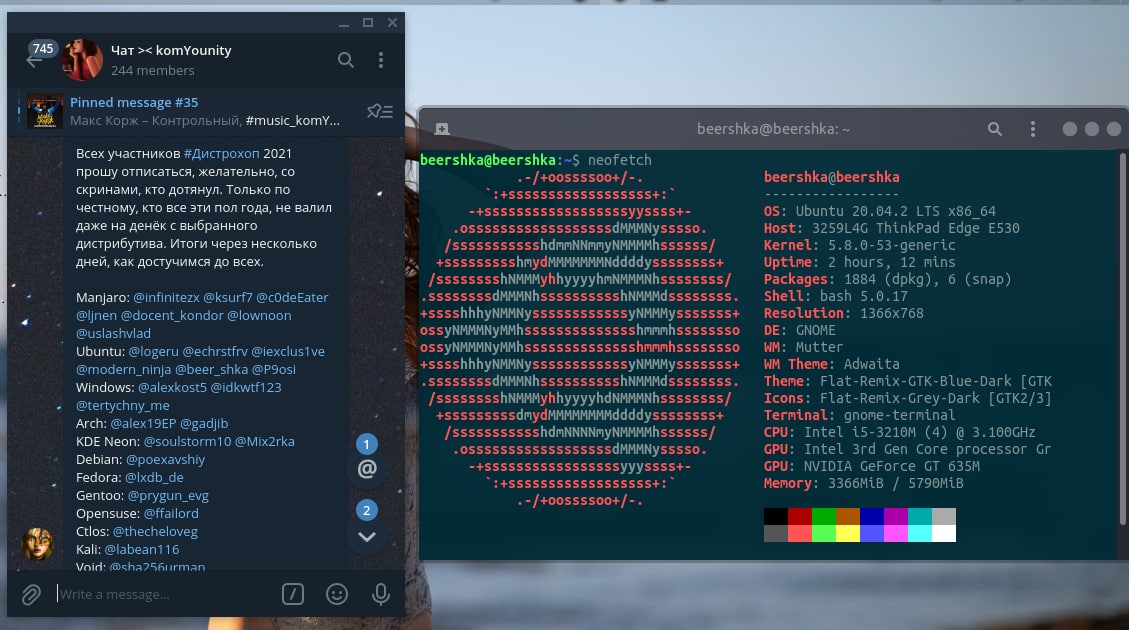Open mention @logeru

[153, 351]
